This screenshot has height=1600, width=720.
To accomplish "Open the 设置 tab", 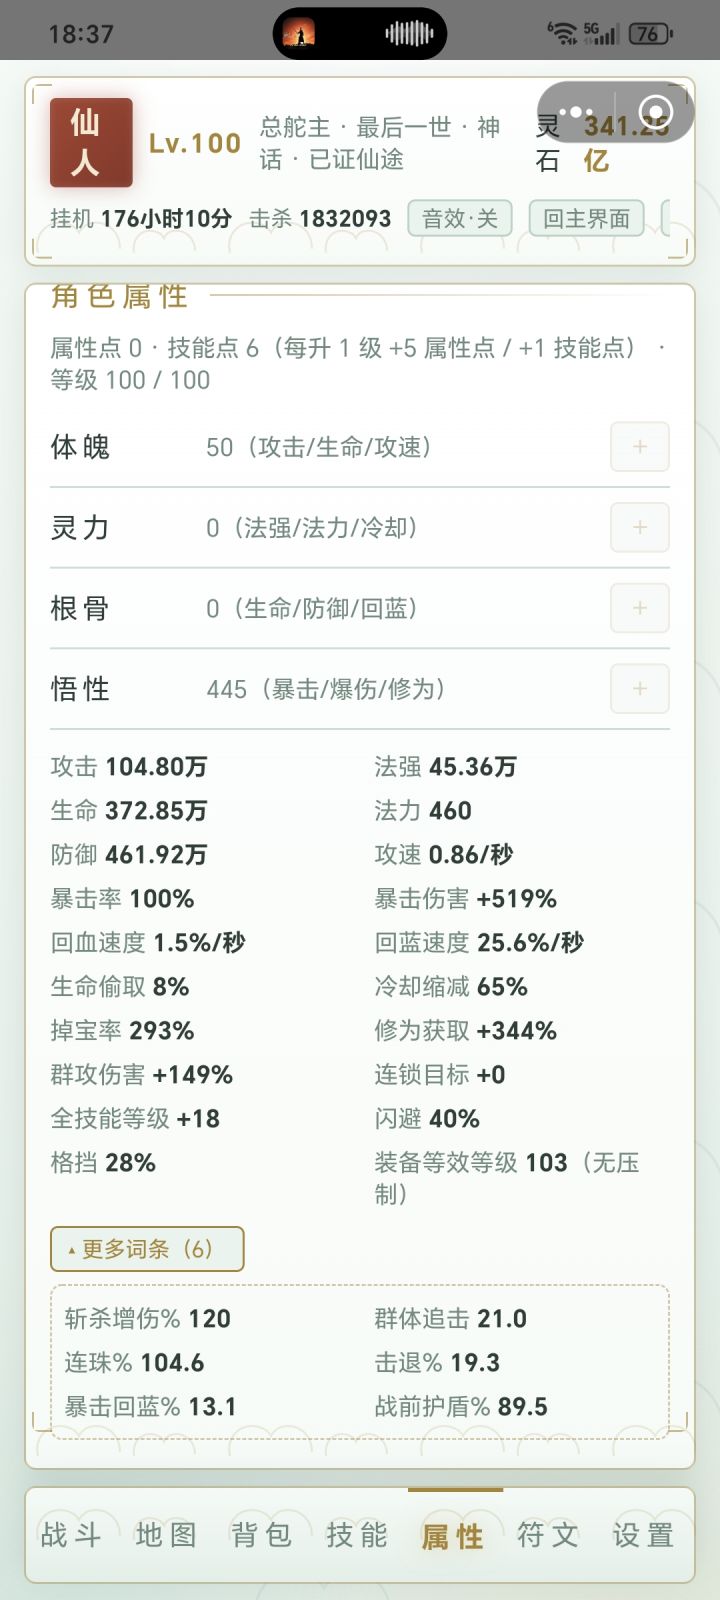I will point(643,1535).
